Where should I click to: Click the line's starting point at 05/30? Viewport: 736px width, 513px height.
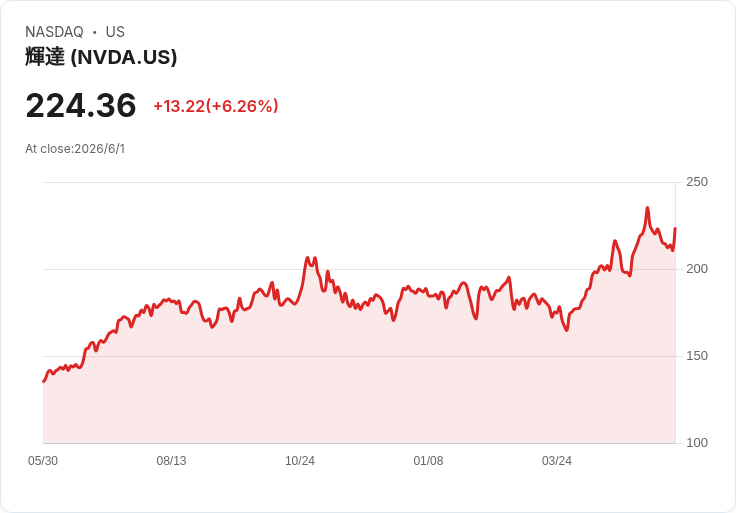click(x=44, y=382)
